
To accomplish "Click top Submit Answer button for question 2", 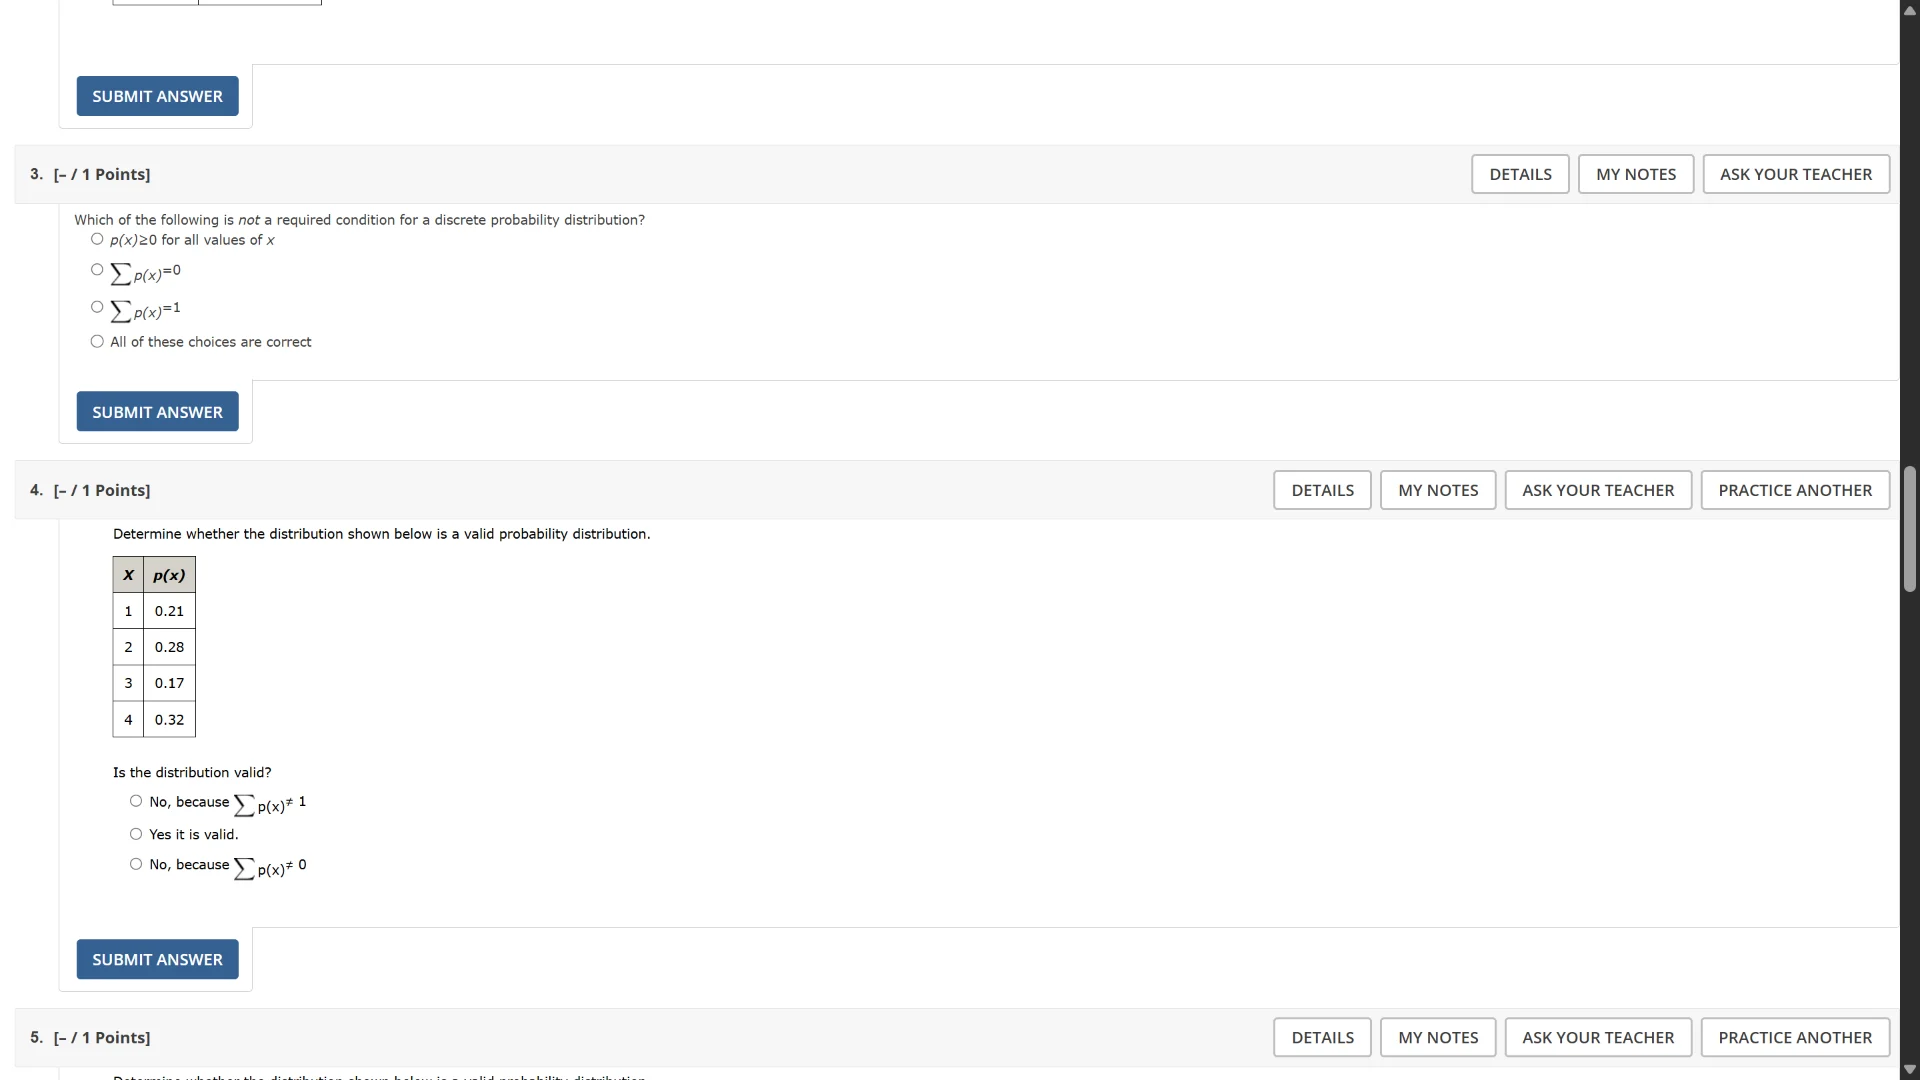I will click(157, 96).
